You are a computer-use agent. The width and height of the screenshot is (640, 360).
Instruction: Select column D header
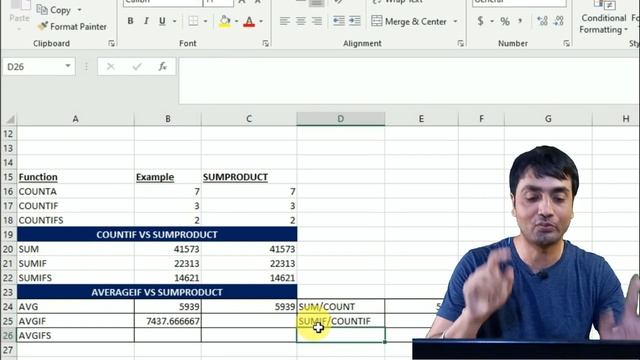(340, 119)
